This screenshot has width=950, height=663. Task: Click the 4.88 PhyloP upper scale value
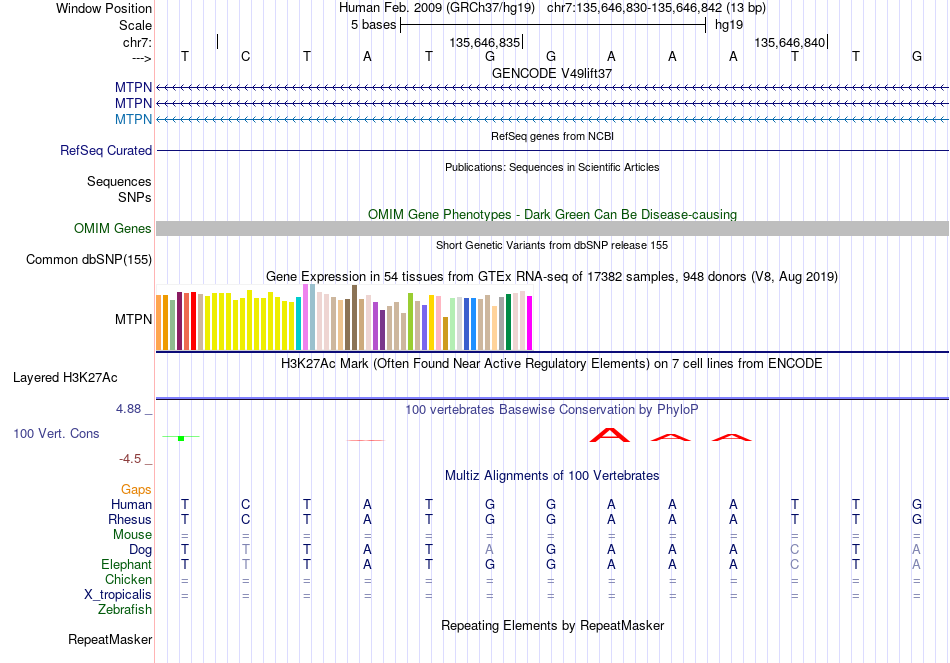pos(128,409)
